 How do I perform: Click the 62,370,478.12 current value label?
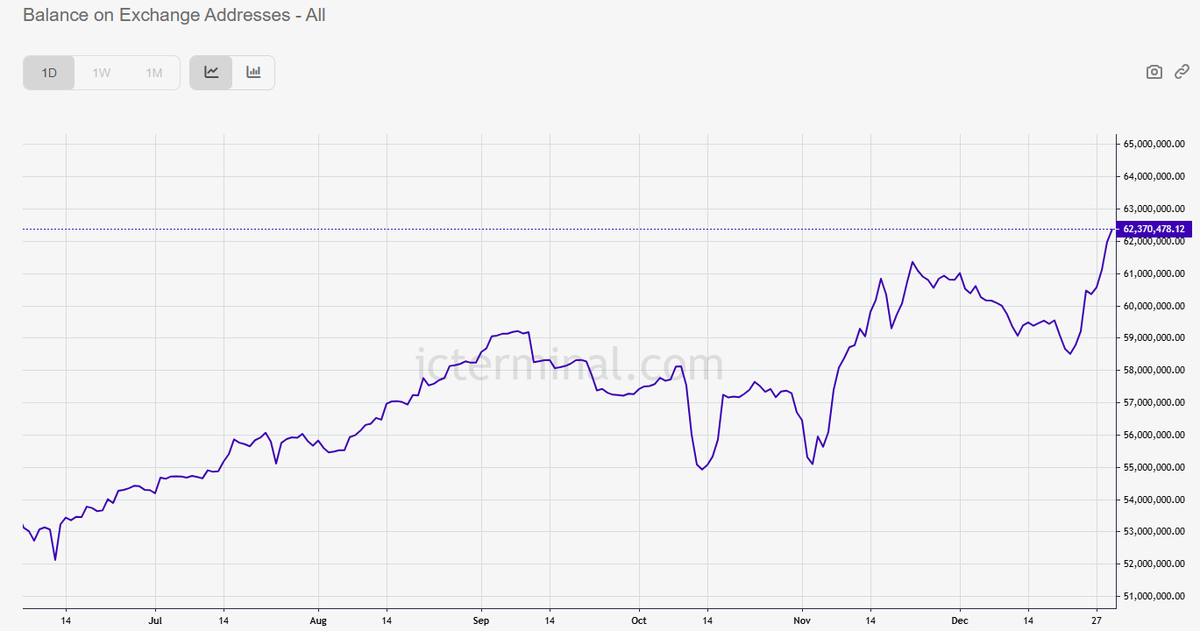click(x=1154, y=229)
